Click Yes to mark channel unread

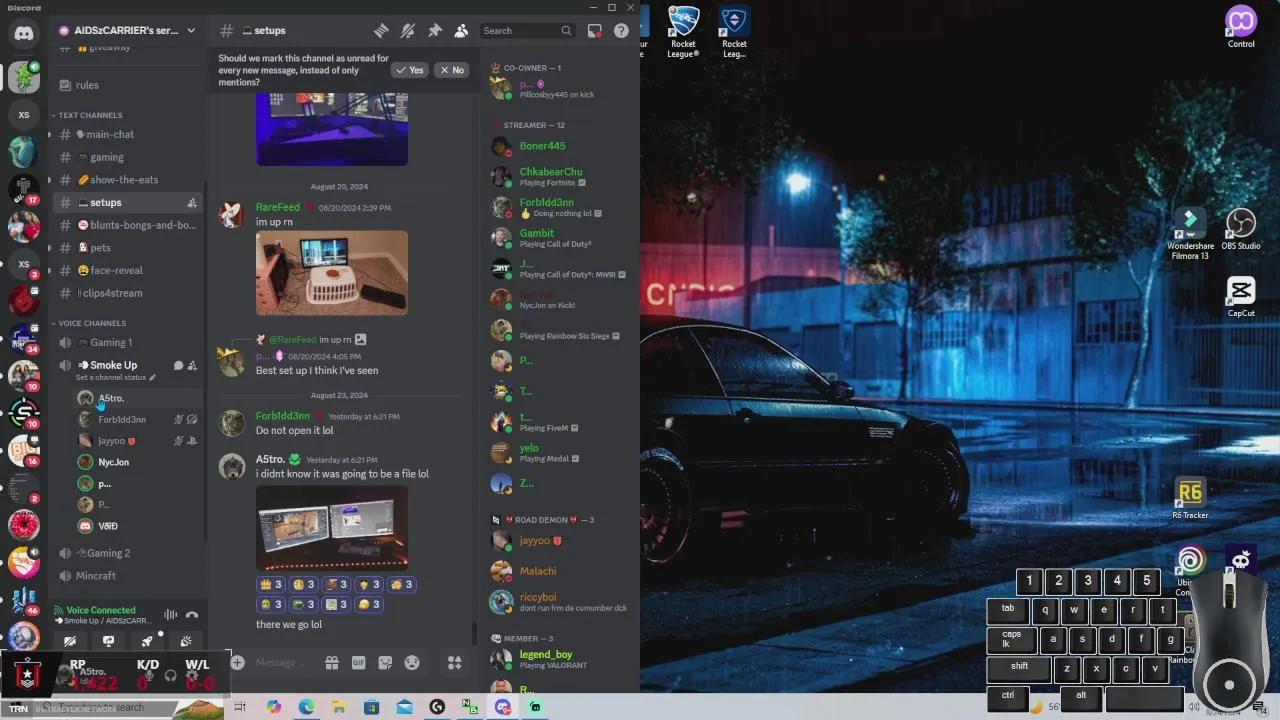(410, 70)
